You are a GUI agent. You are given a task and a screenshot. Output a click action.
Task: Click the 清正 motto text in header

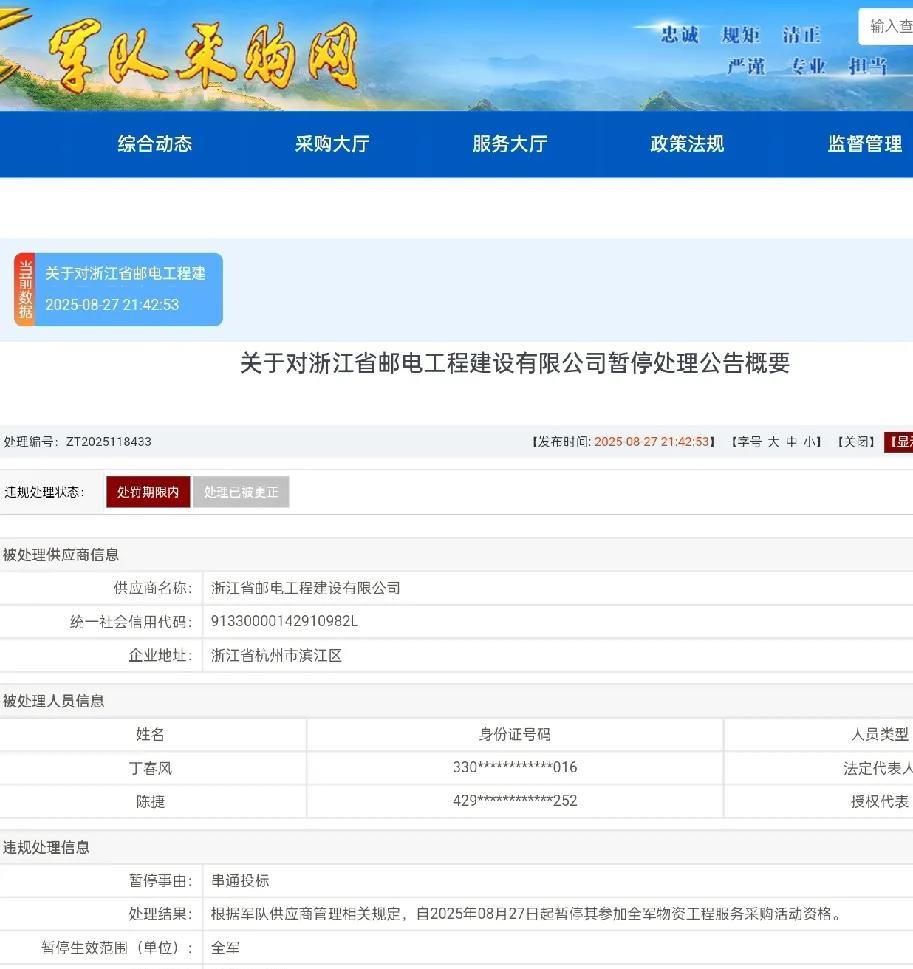[x=801, y=35]
